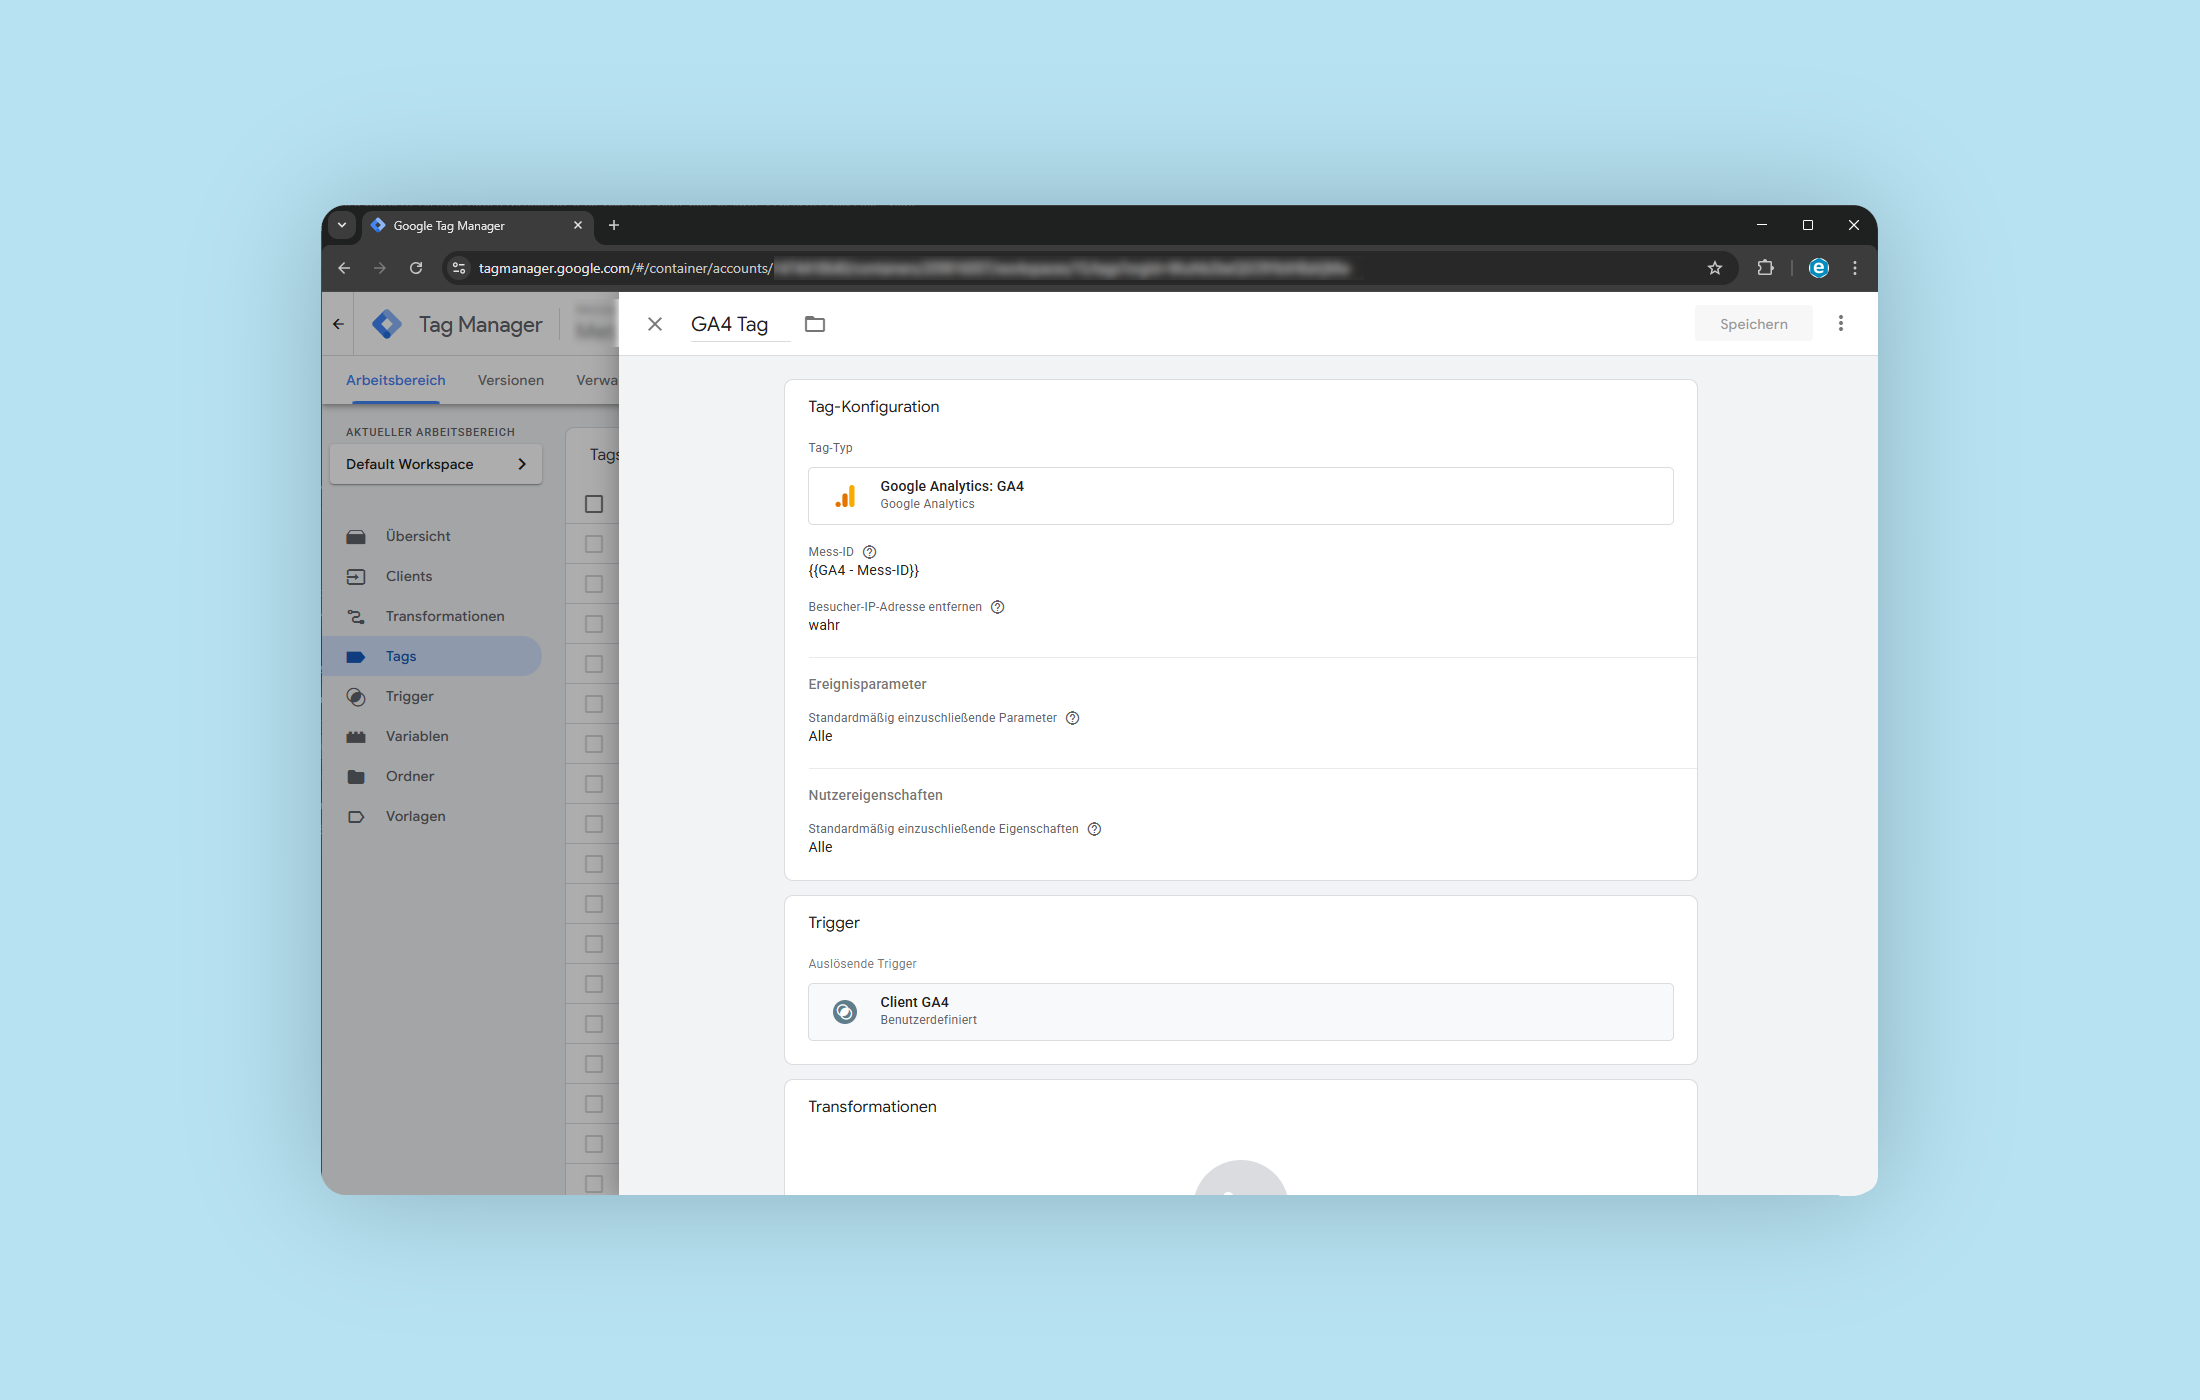Image resolution: width=2200 pixels, height=1400 pixels.
Task: Click the Mess-ID help question icon
Action: coord(869,552)
